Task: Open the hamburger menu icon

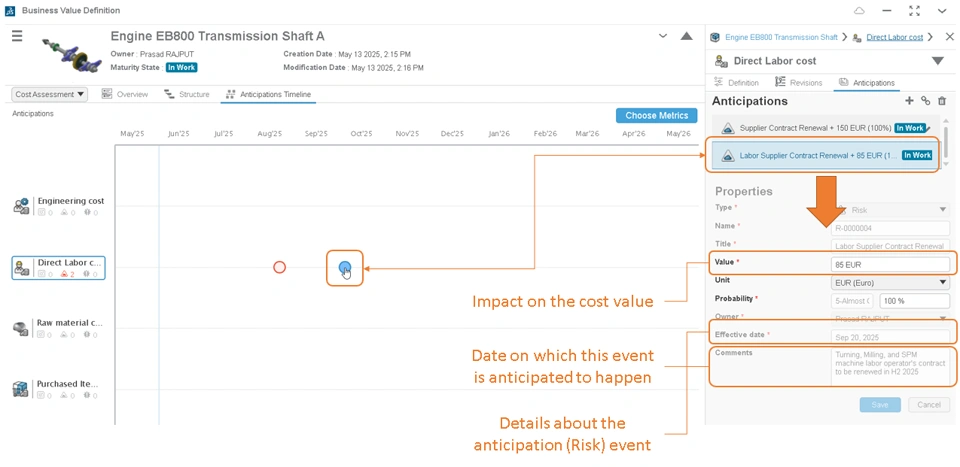Action: [17, 36]
